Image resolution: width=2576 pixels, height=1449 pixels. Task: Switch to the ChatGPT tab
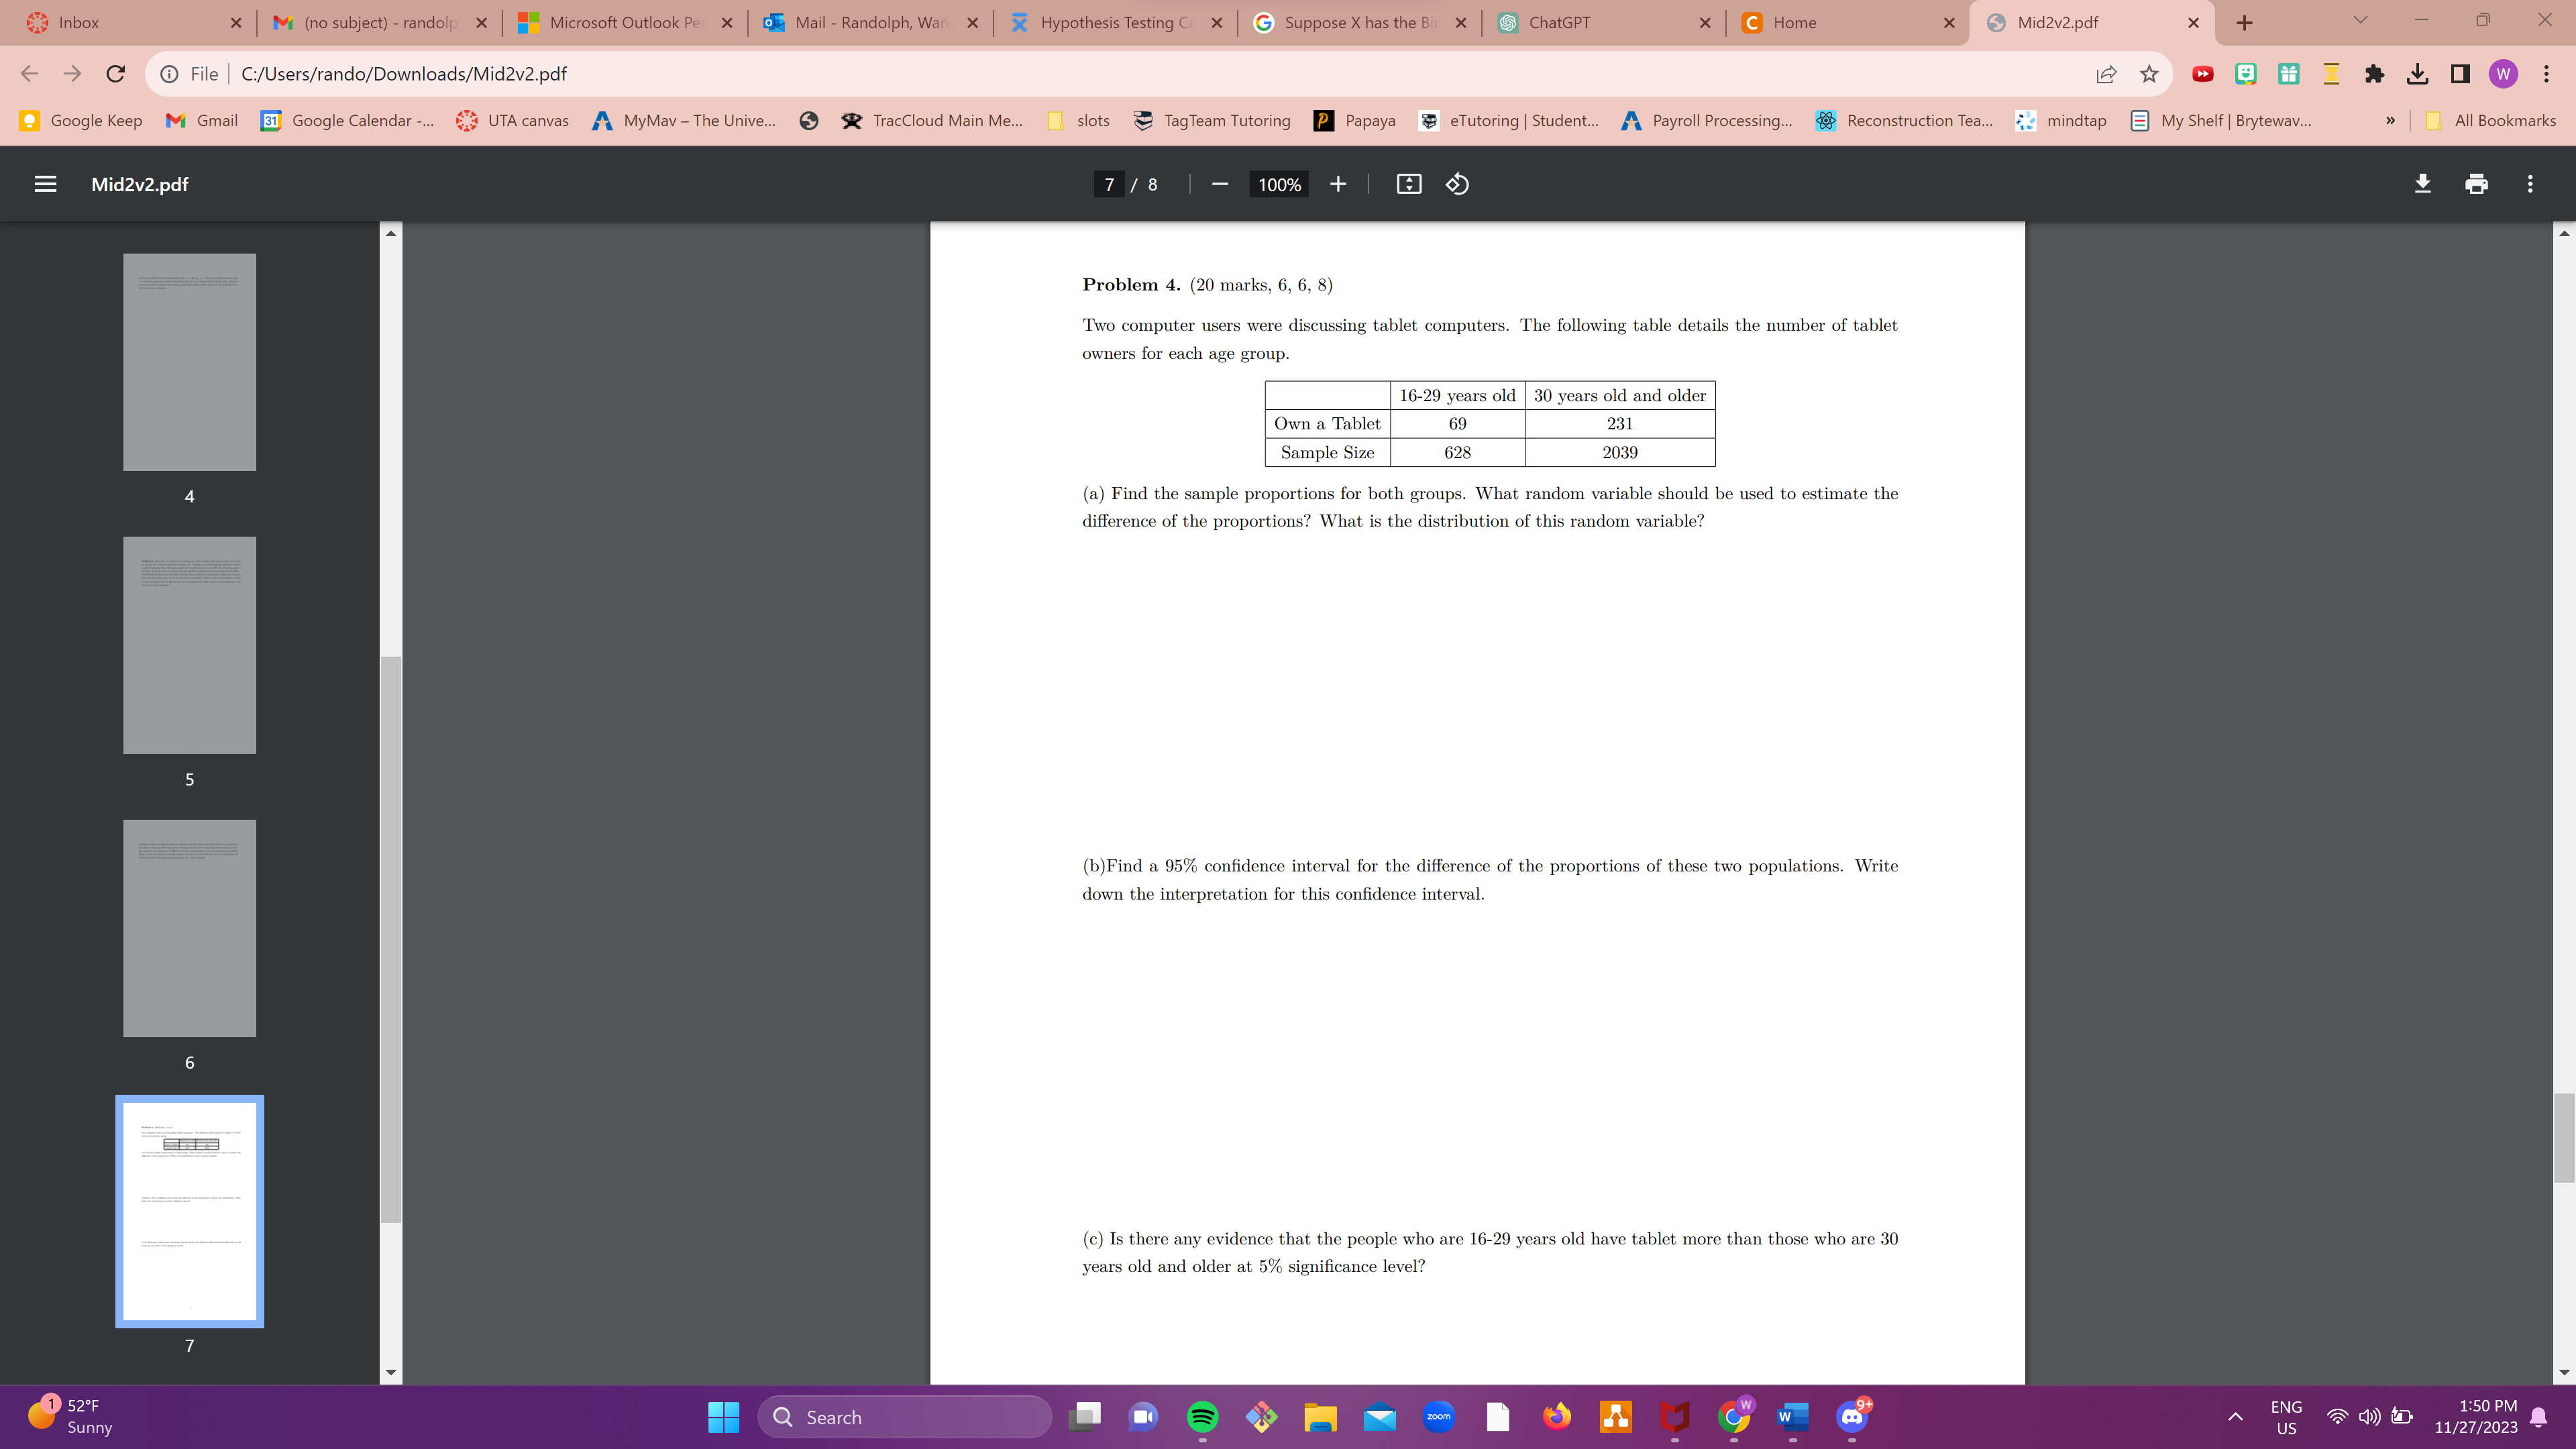[x=1560, y=22]
